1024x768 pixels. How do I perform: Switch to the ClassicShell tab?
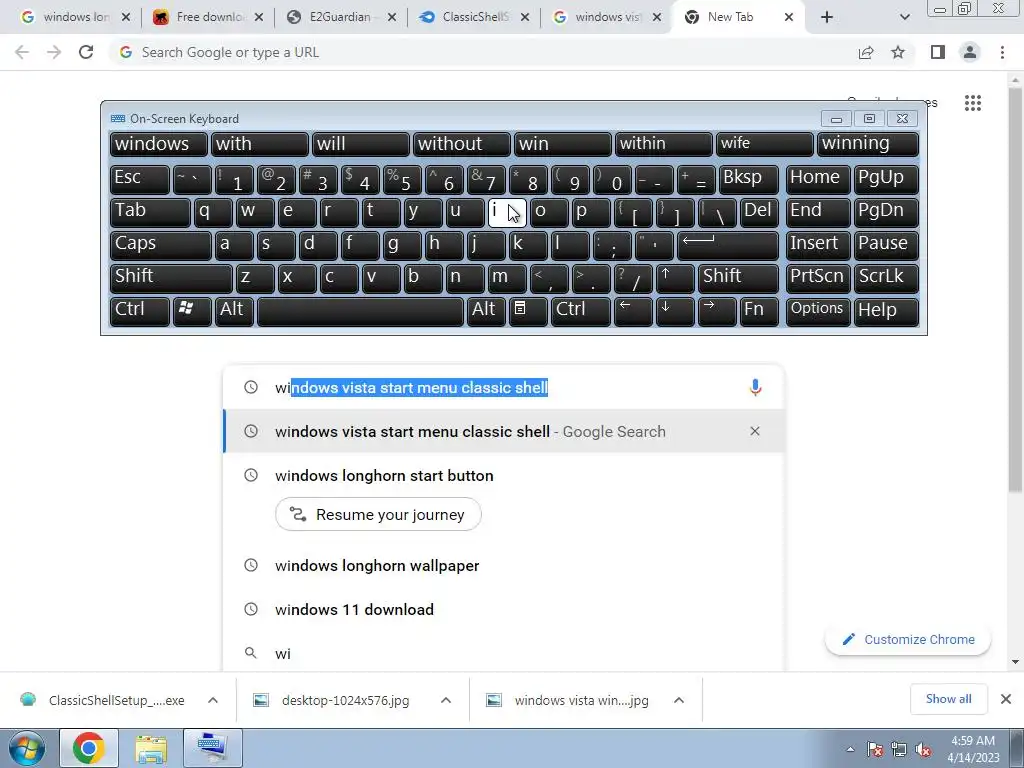pyautogui.click(x=475, y=17)
